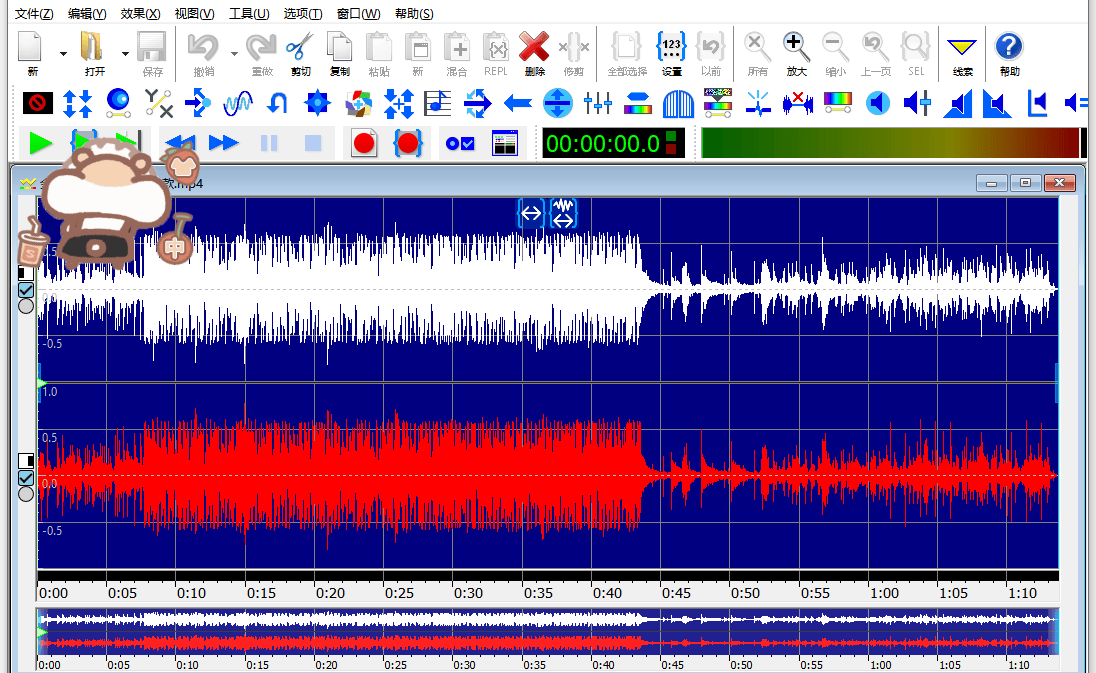Image resolution: width=1096 pixels, height=673 pixels.
Task: Open the 文件(Z) menu
Action: 34,13
